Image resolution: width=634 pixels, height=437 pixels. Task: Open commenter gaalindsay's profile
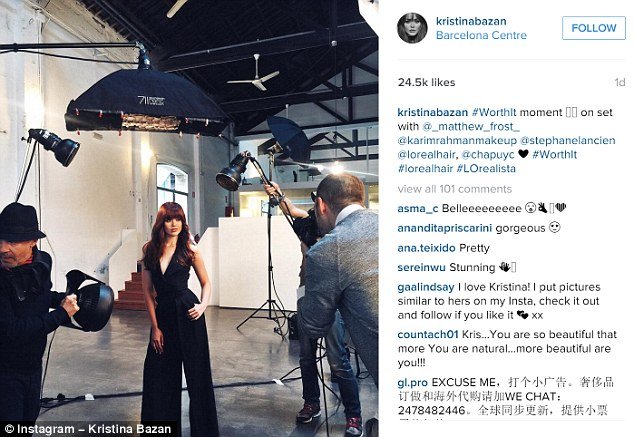426,287
